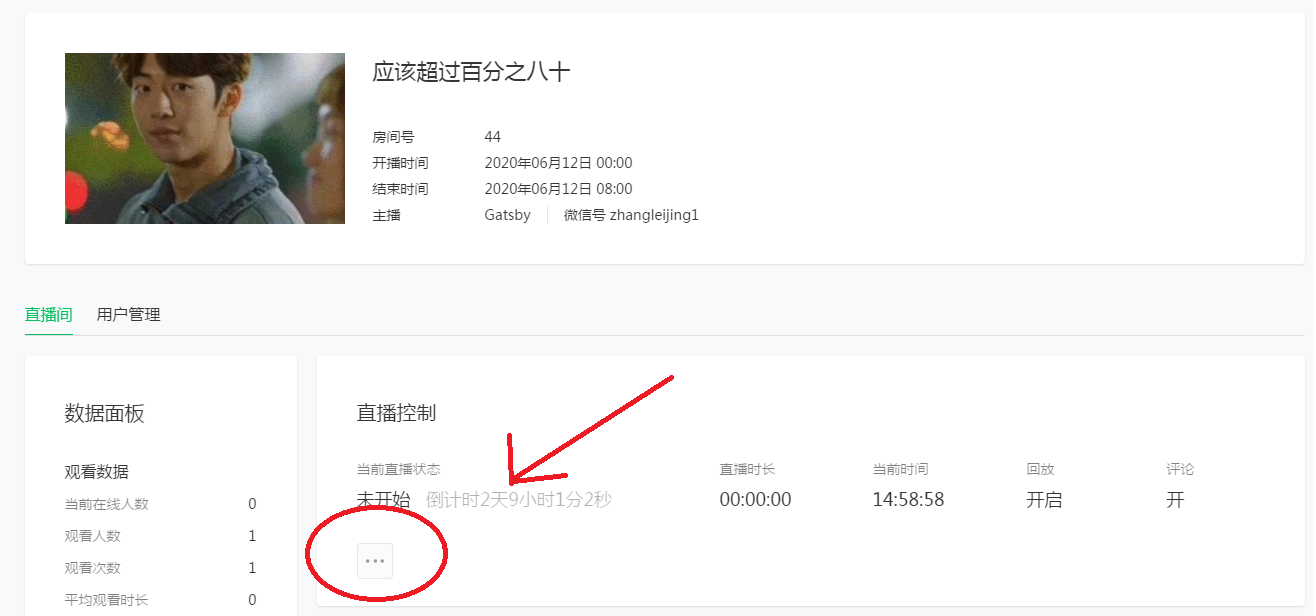
Task: Click the 评论 status 开
Action: coord(1175,499)
